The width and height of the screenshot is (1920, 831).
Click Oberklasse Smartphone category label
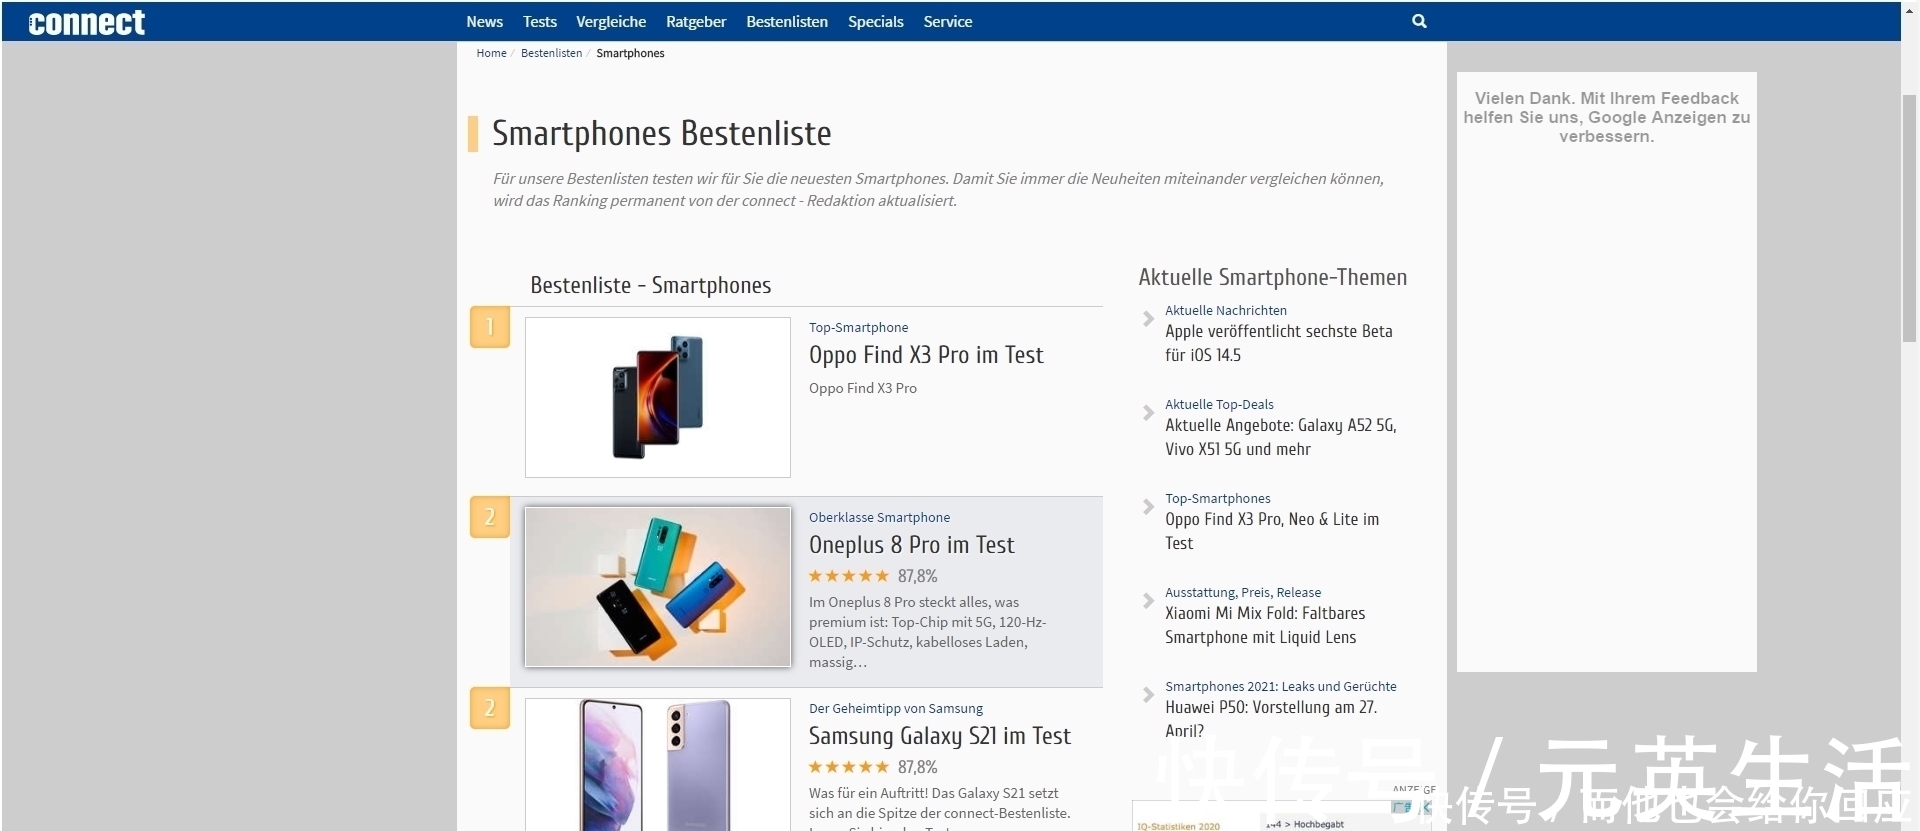tap(880, 517)
